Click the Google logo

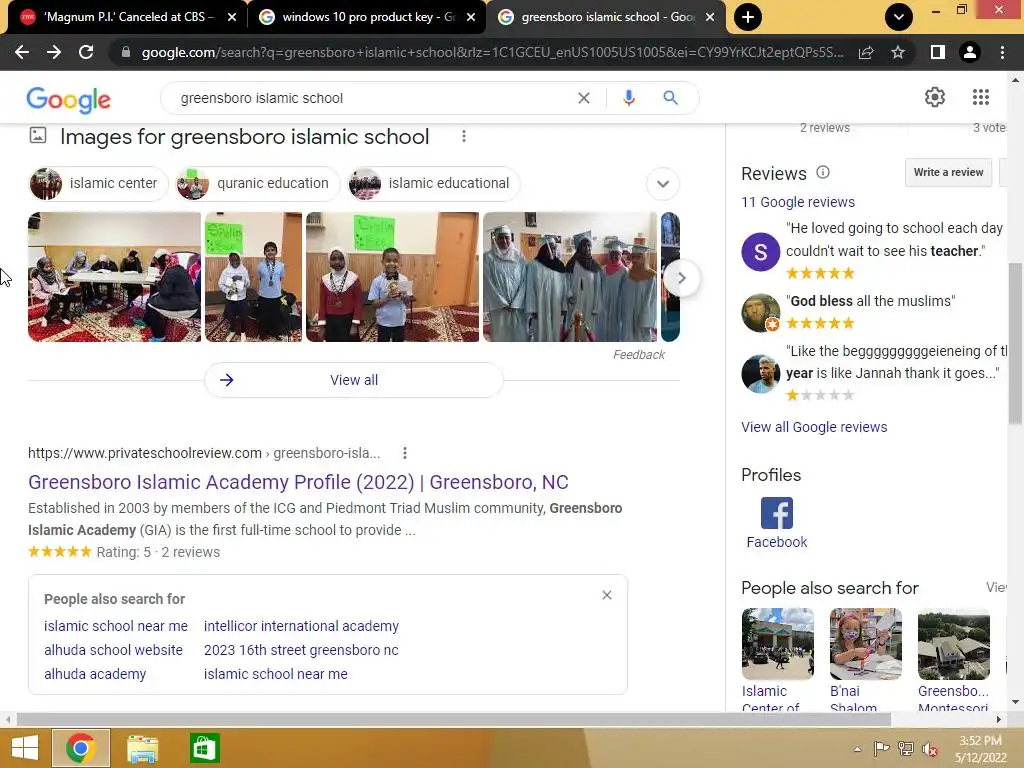tap(69, 99)
